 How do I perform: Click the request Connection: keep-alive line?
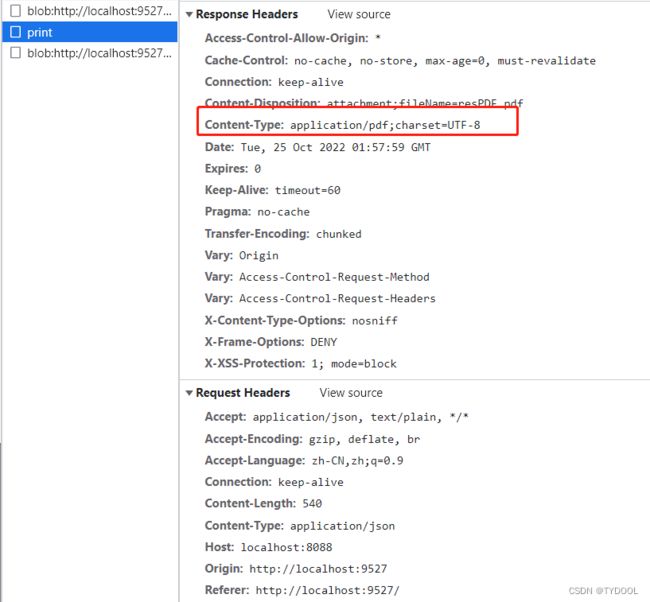pos(274,482)
